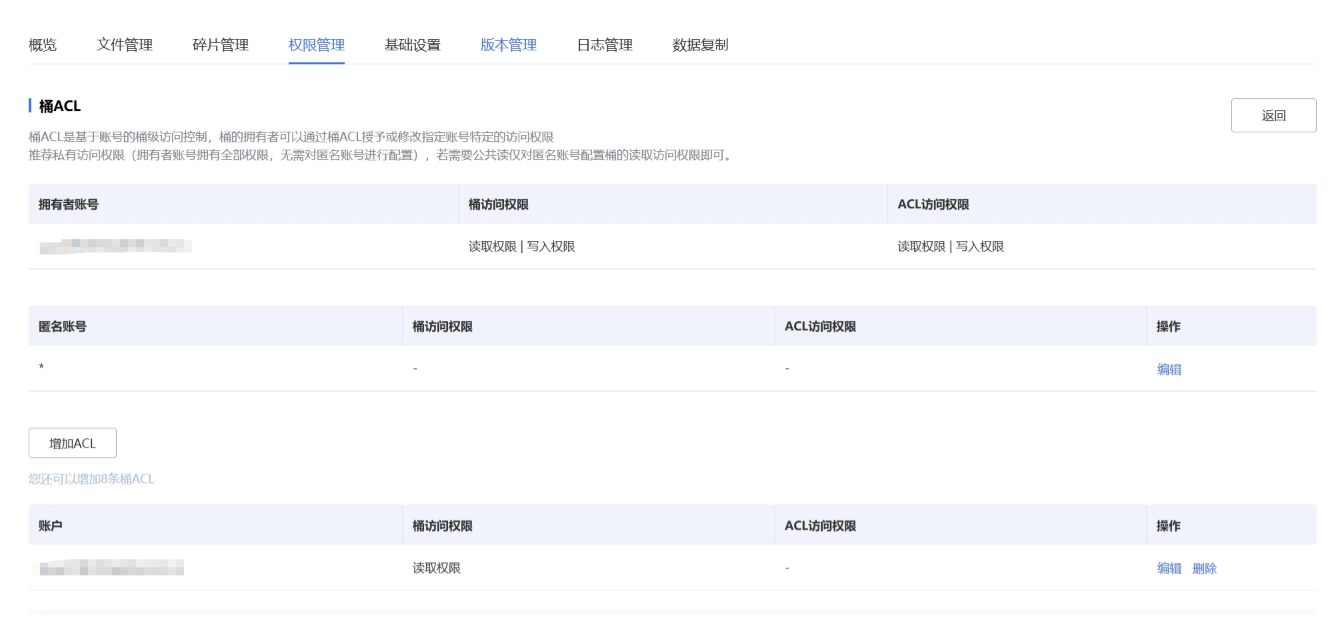Image resolution: width=1340 pixels, height=629 pixels.
Task: Open the 基础设置 tab
Action: [x=412, y=45]
